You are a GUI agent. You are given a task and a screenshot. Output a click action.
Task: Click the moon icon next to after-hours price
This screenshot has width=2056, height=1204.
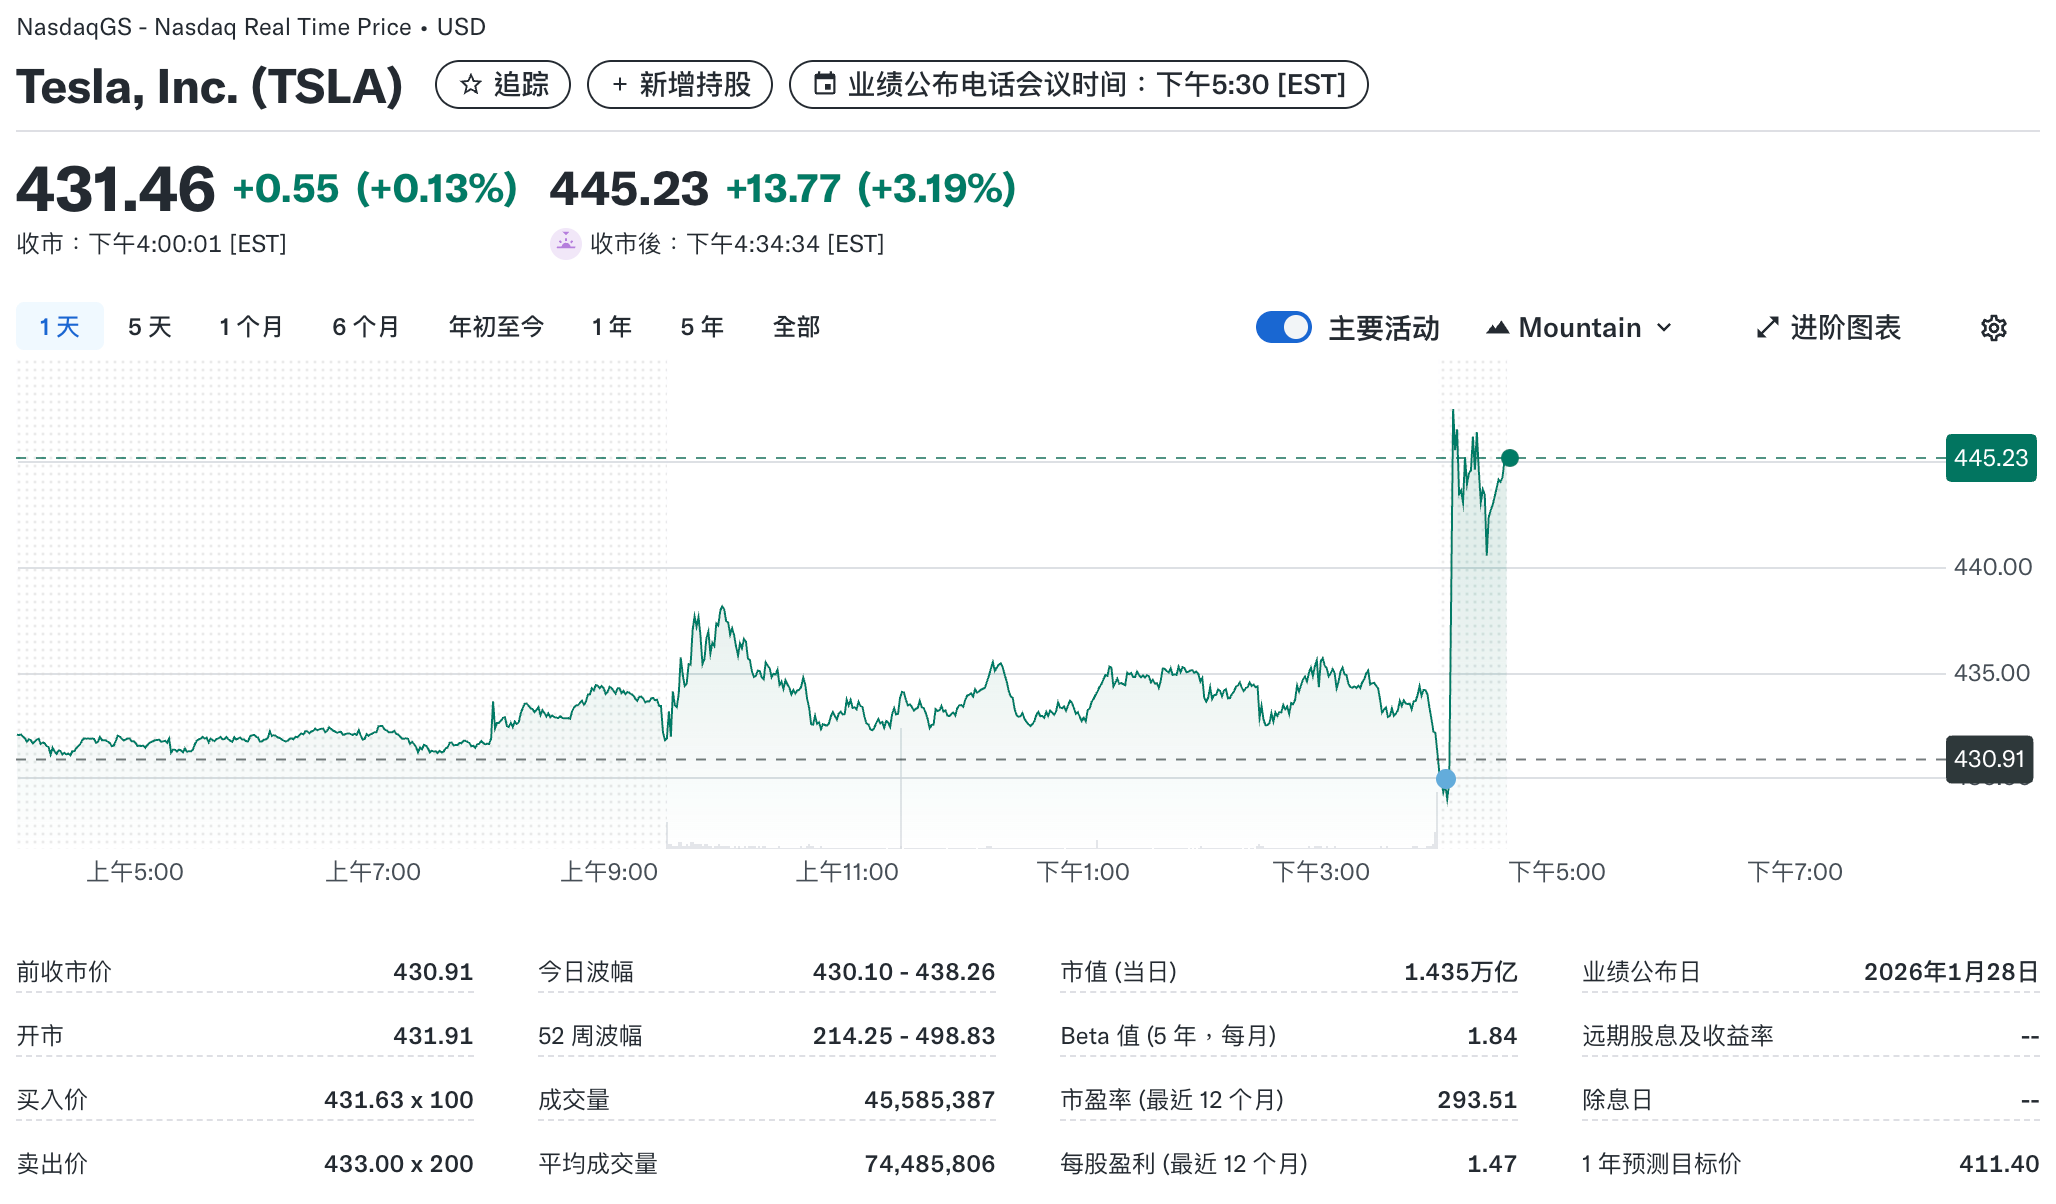click(566, 243)
